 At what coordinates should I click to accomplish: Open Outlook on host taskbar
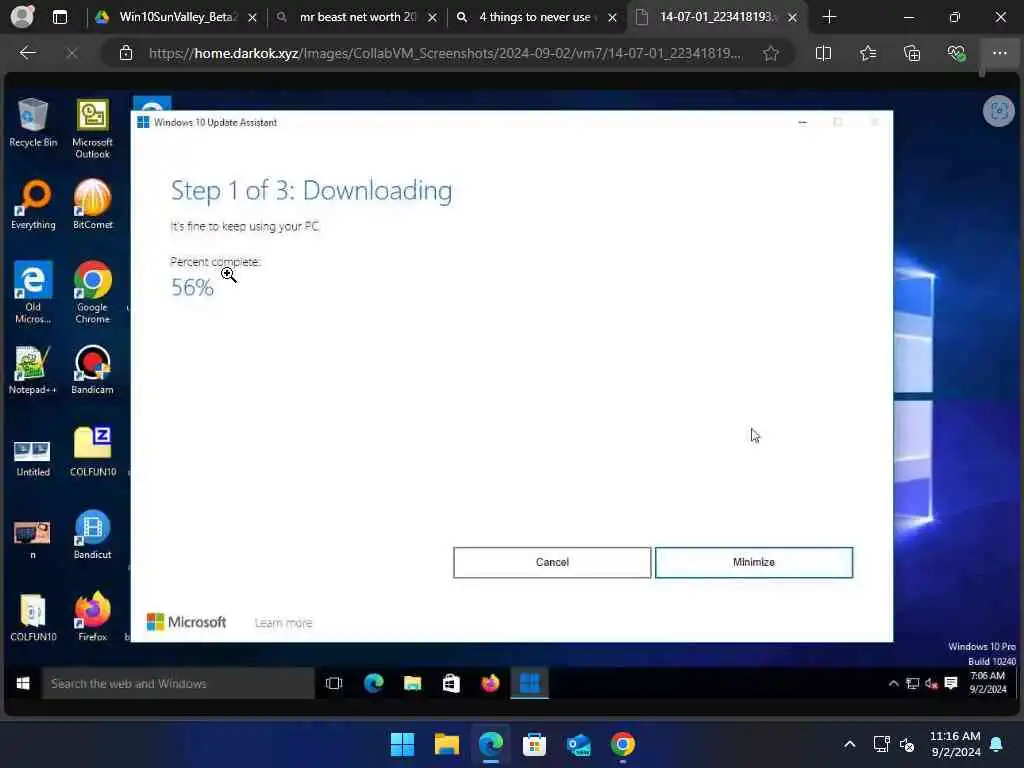click(x=579, y=744)
